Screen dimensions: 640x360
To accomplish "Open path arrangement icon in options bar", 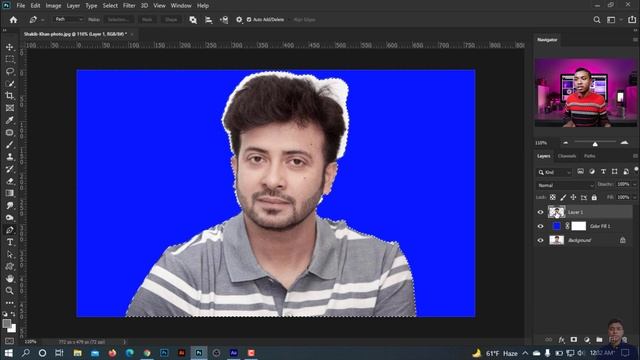I will 224,20.
